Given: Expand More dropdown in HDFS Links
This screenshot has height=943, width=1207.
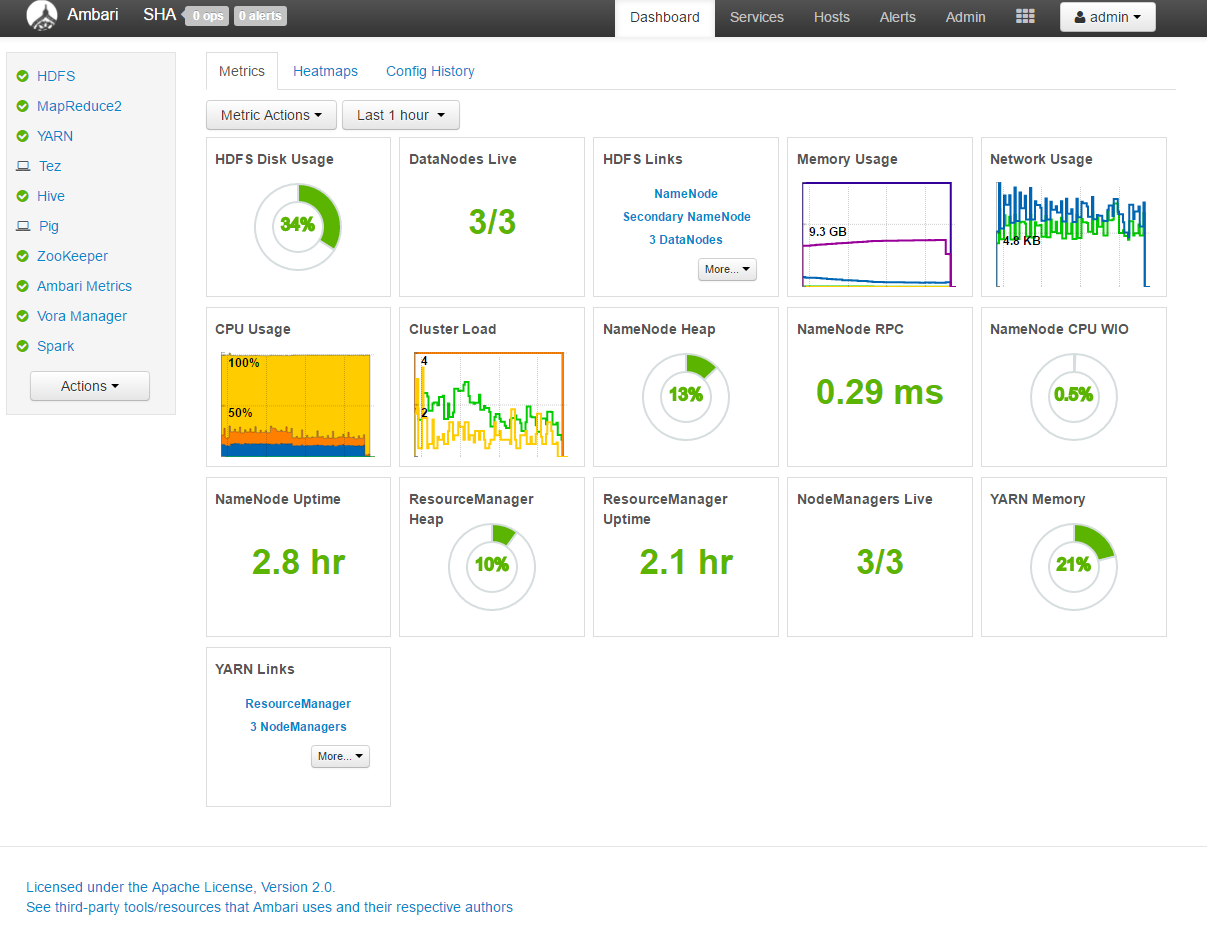Looking at the screenshot, I should click(727, 269).
